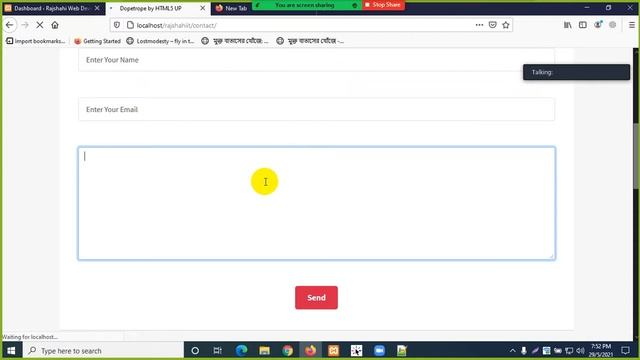Click the Type here to search box

[x=103, y=351]
